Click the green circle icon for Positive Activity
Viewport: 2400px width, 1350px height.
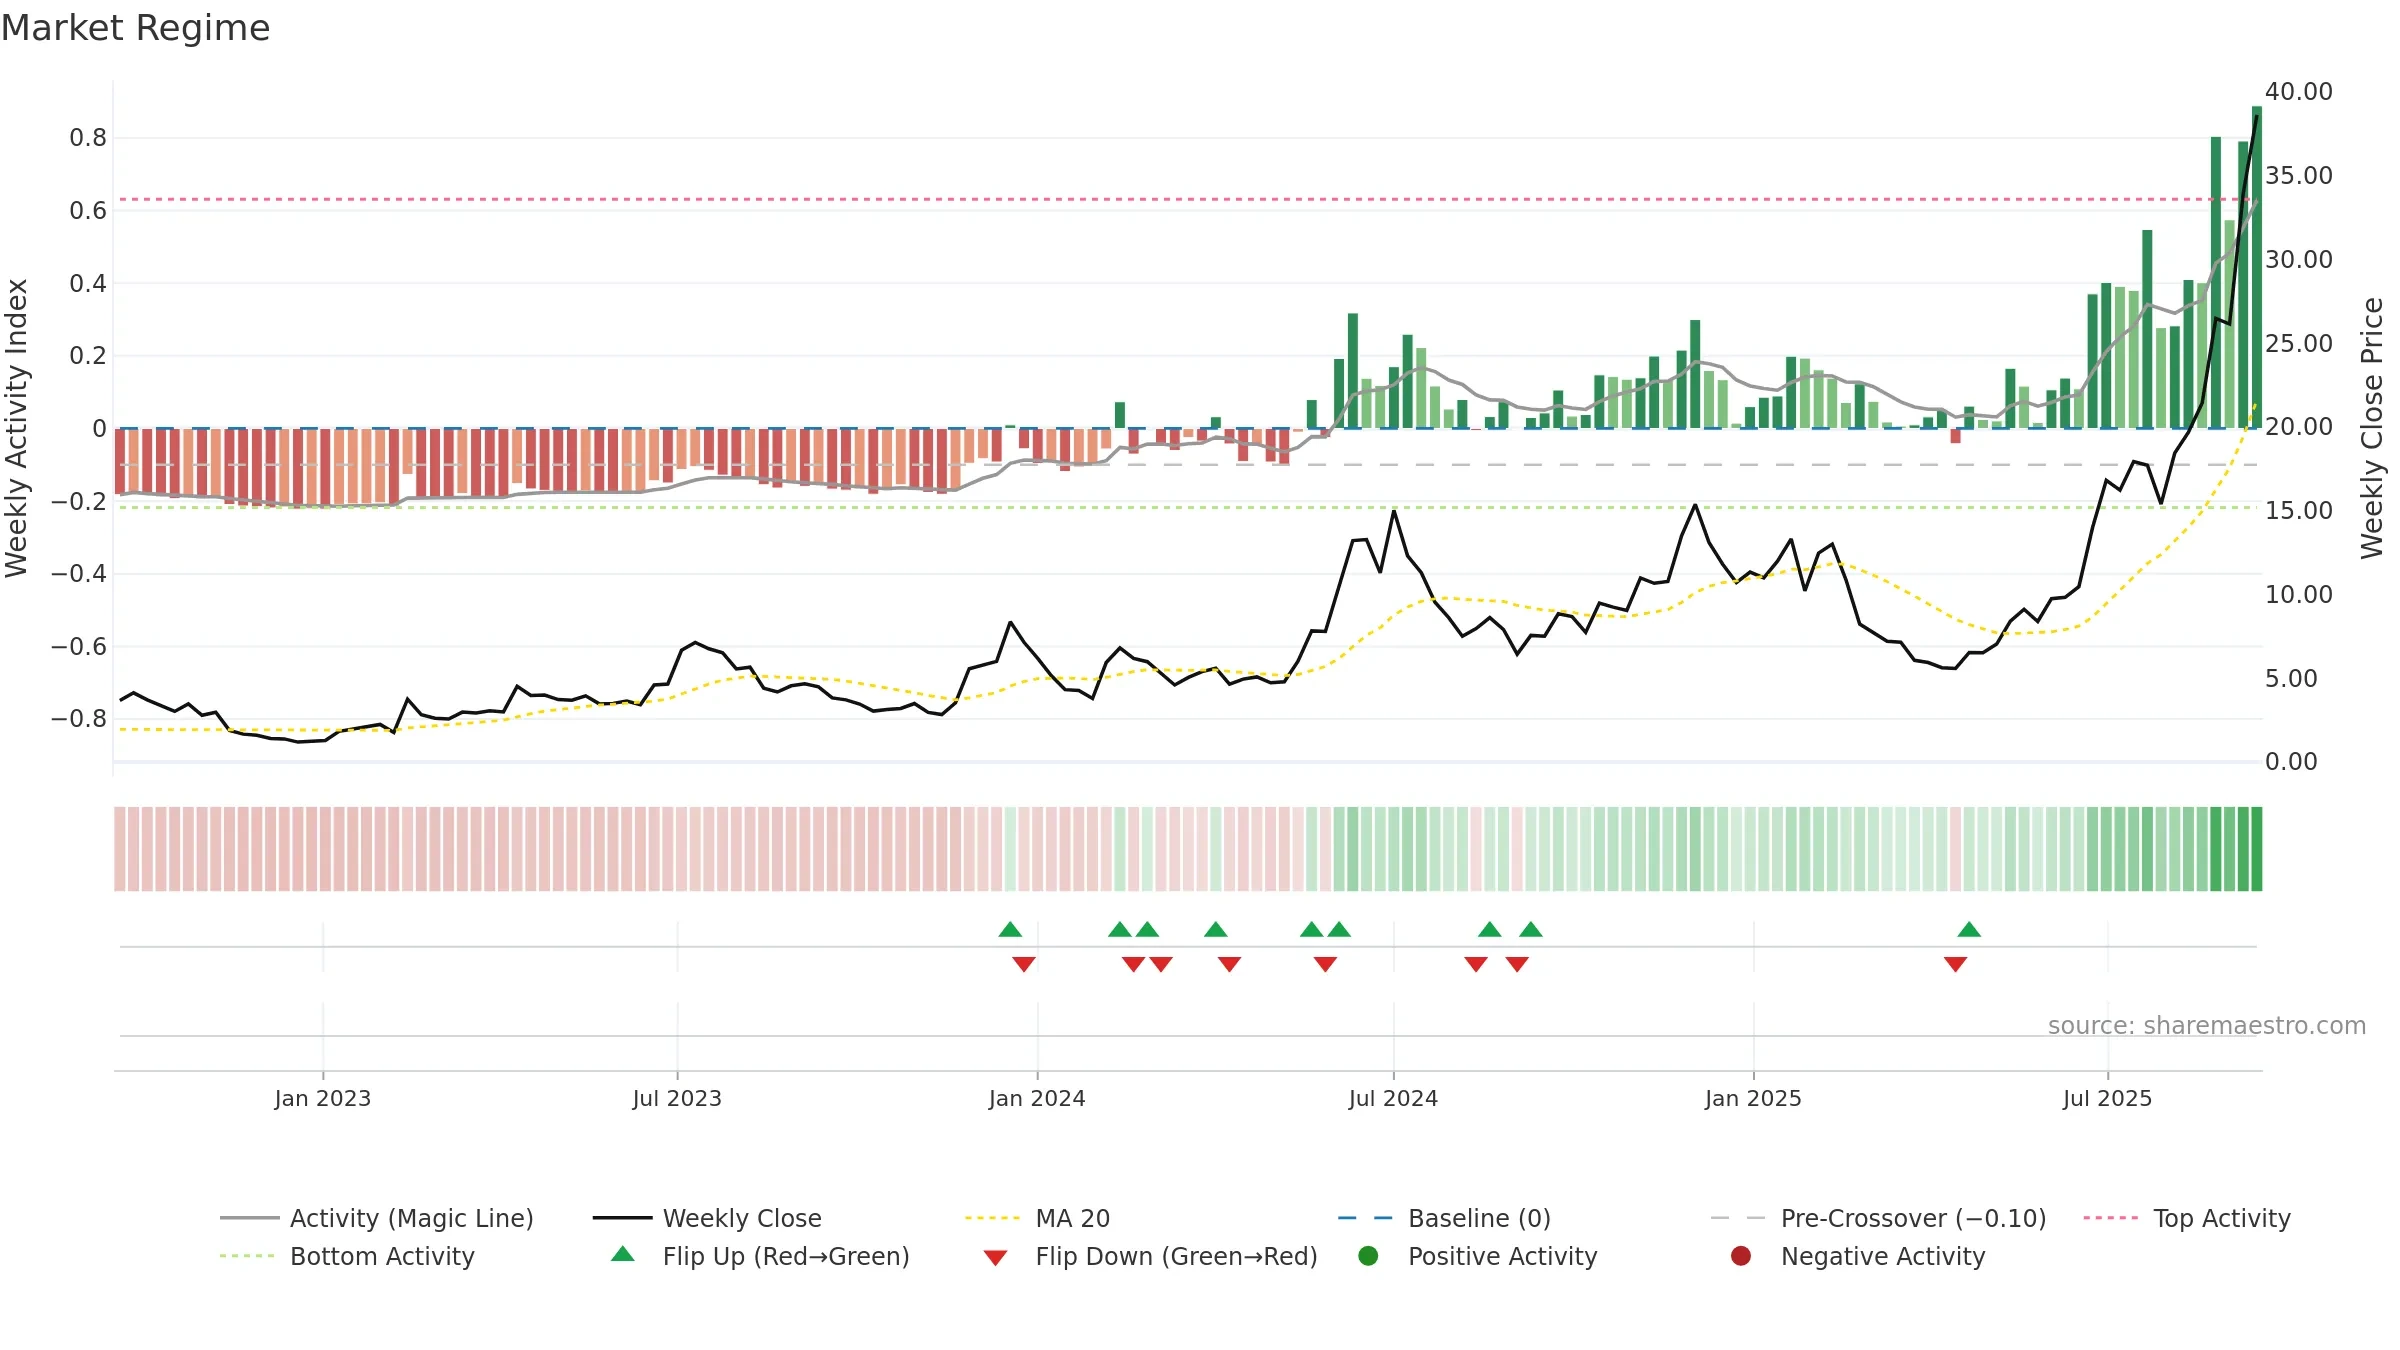(x=1368, y=1256)
